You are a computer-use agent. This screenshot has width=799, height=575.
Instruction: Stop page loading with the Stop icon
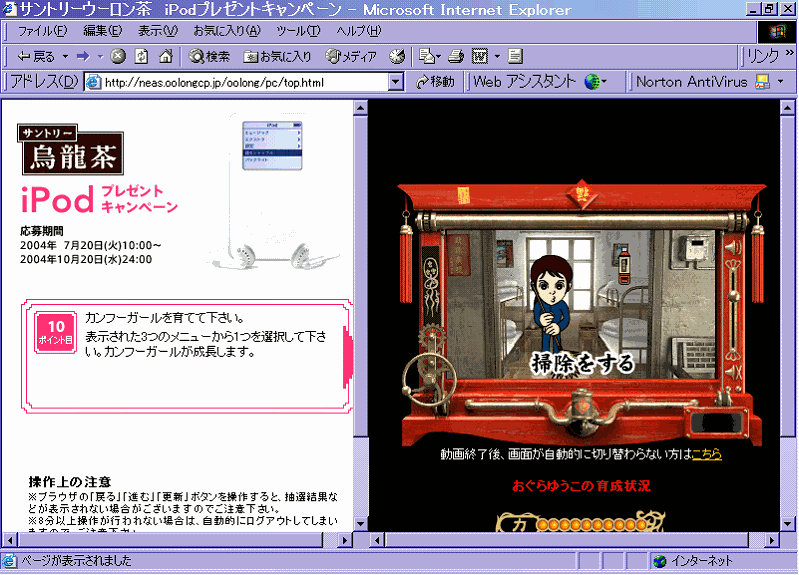118,57
